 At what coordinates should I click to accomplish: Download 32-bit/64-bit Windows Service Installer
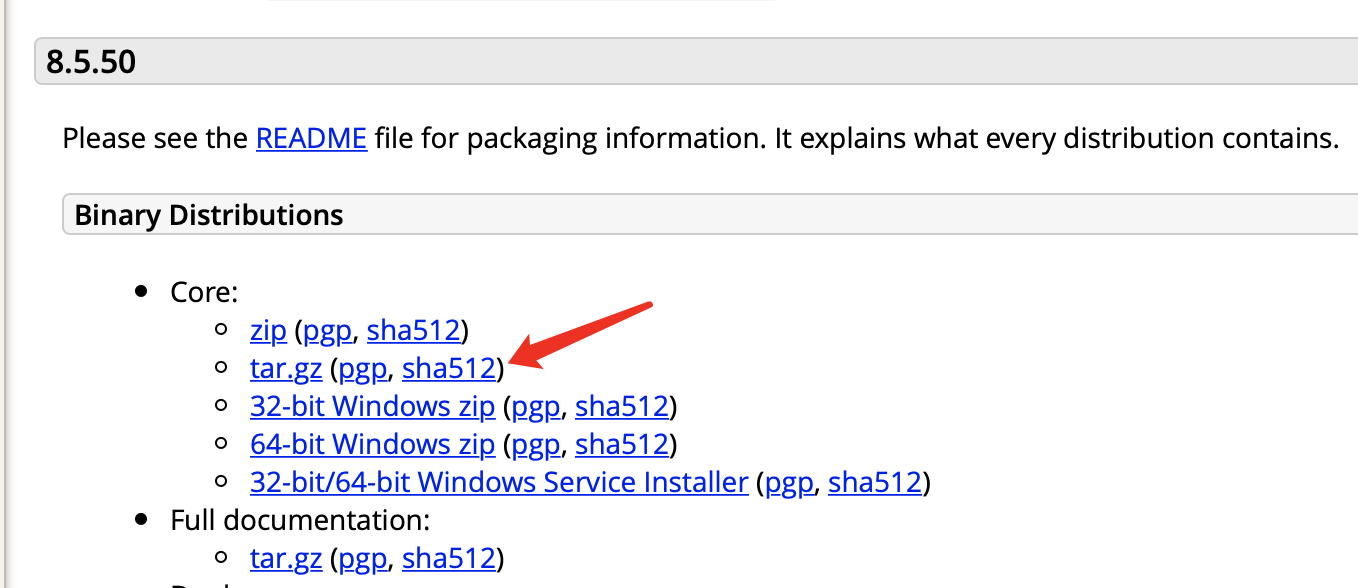pyautogui.click(x=499, y=483)
